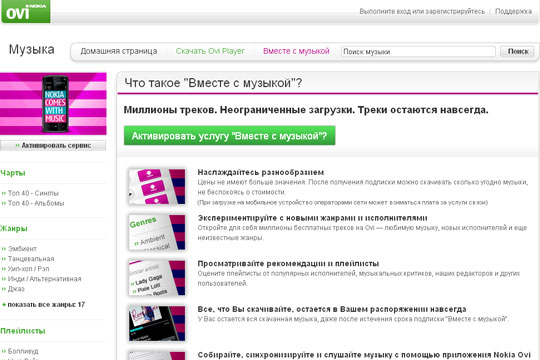This screenshot has width=540, height=360.
Task: Open the Скачать Ovi Player tab
Action: (210, 51)
